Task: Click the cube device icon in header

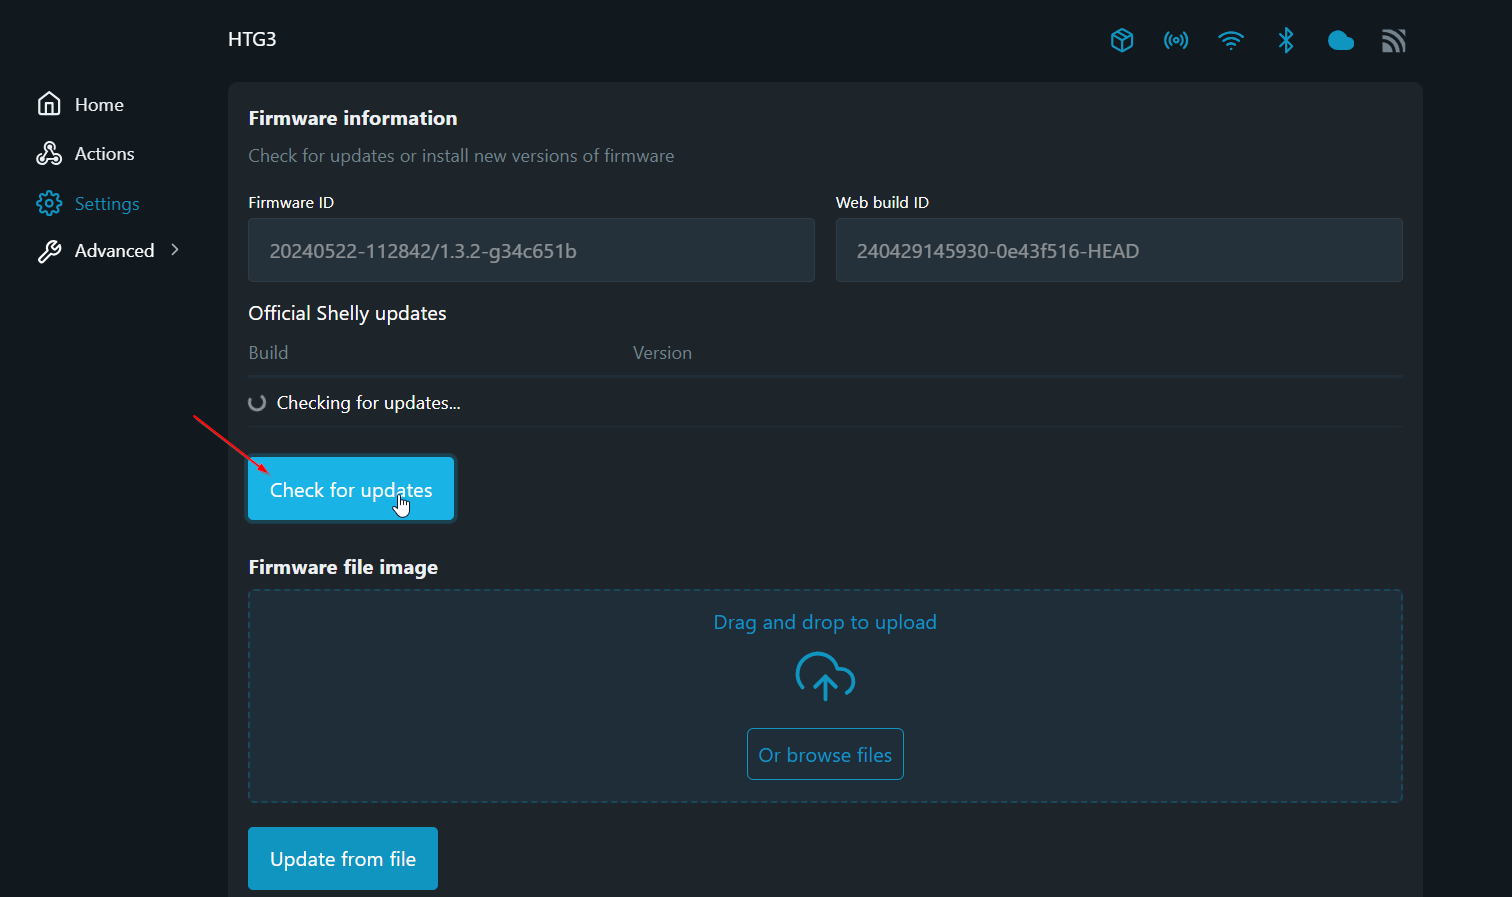Action: [1122, 40]
